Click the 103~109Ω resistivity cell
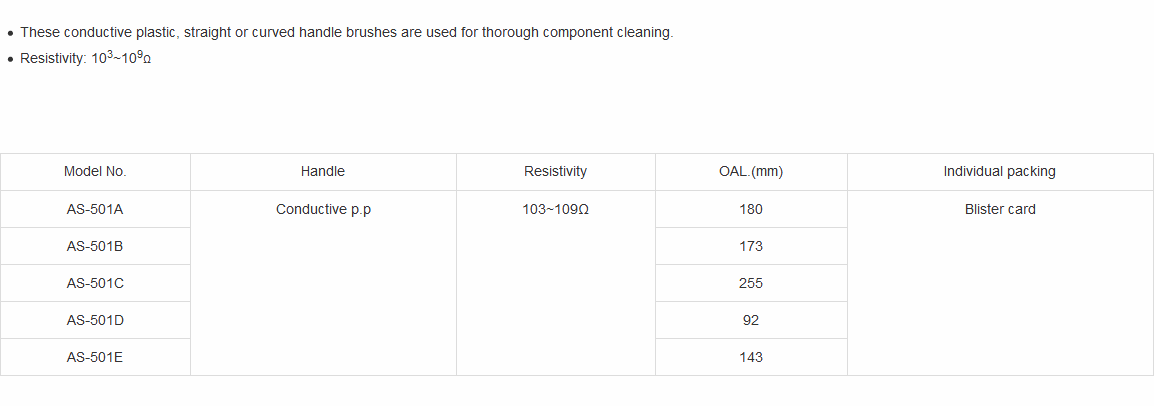The height and width of the screenshot is (406, 1154). pyautogui.click(x=555, y=209)
